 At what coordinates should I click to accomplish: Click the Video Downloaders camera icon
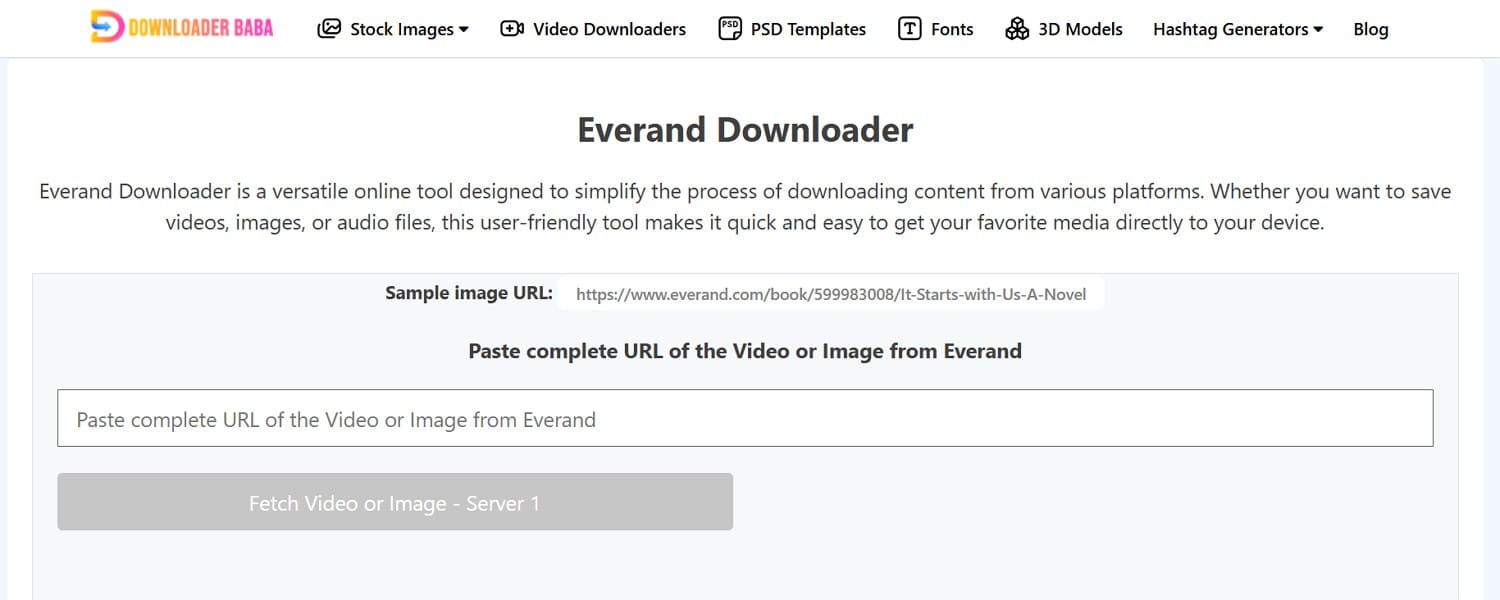pos(512,29)
